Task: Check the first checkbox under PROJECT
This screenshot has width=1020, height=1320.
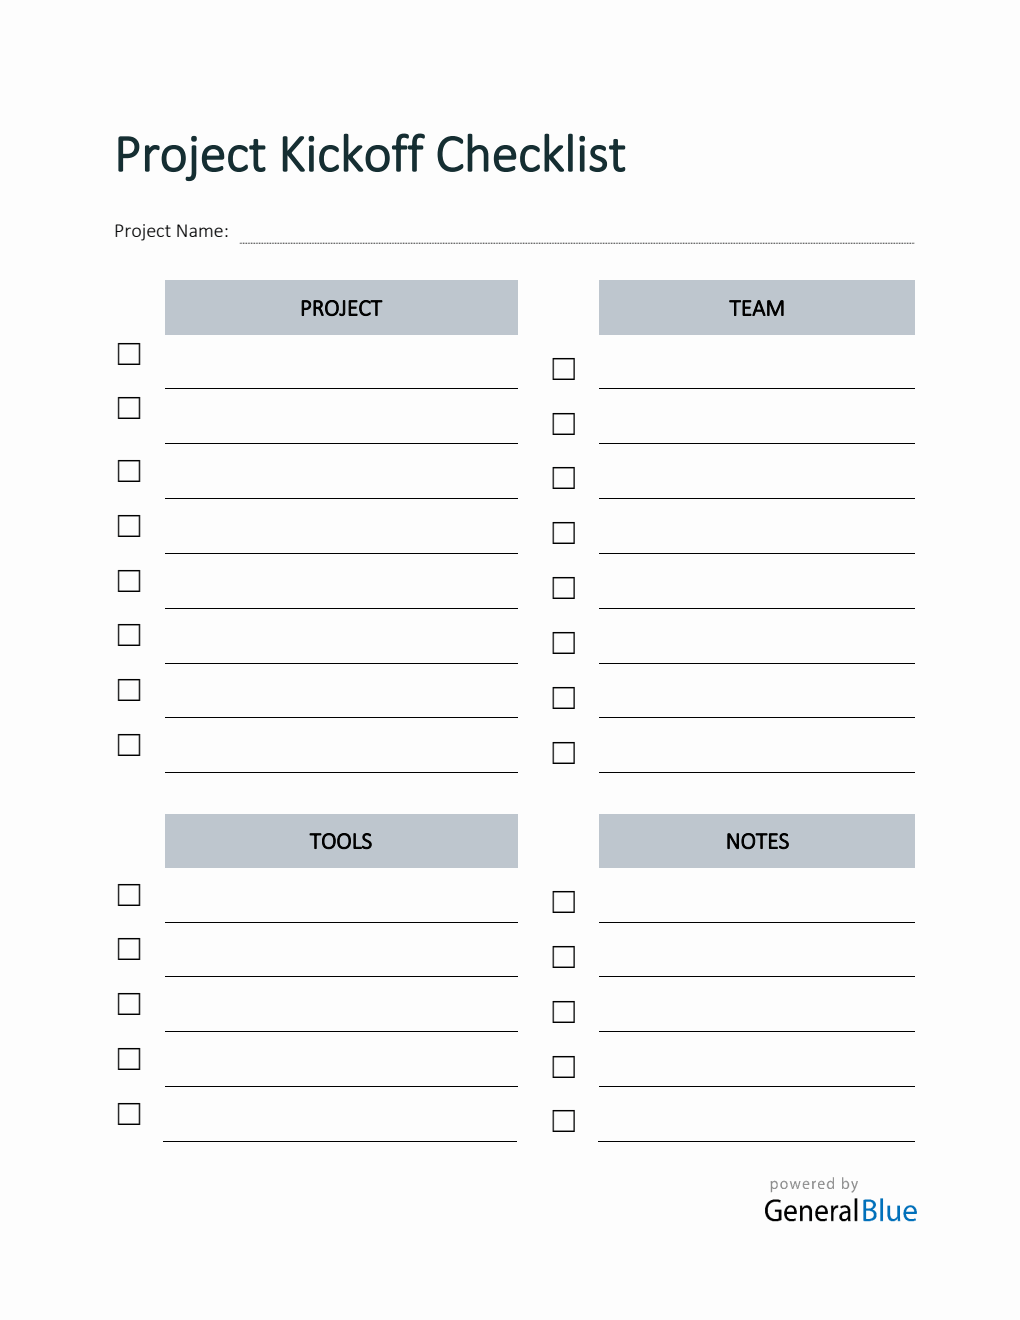Action: click(x=129, y=354)
